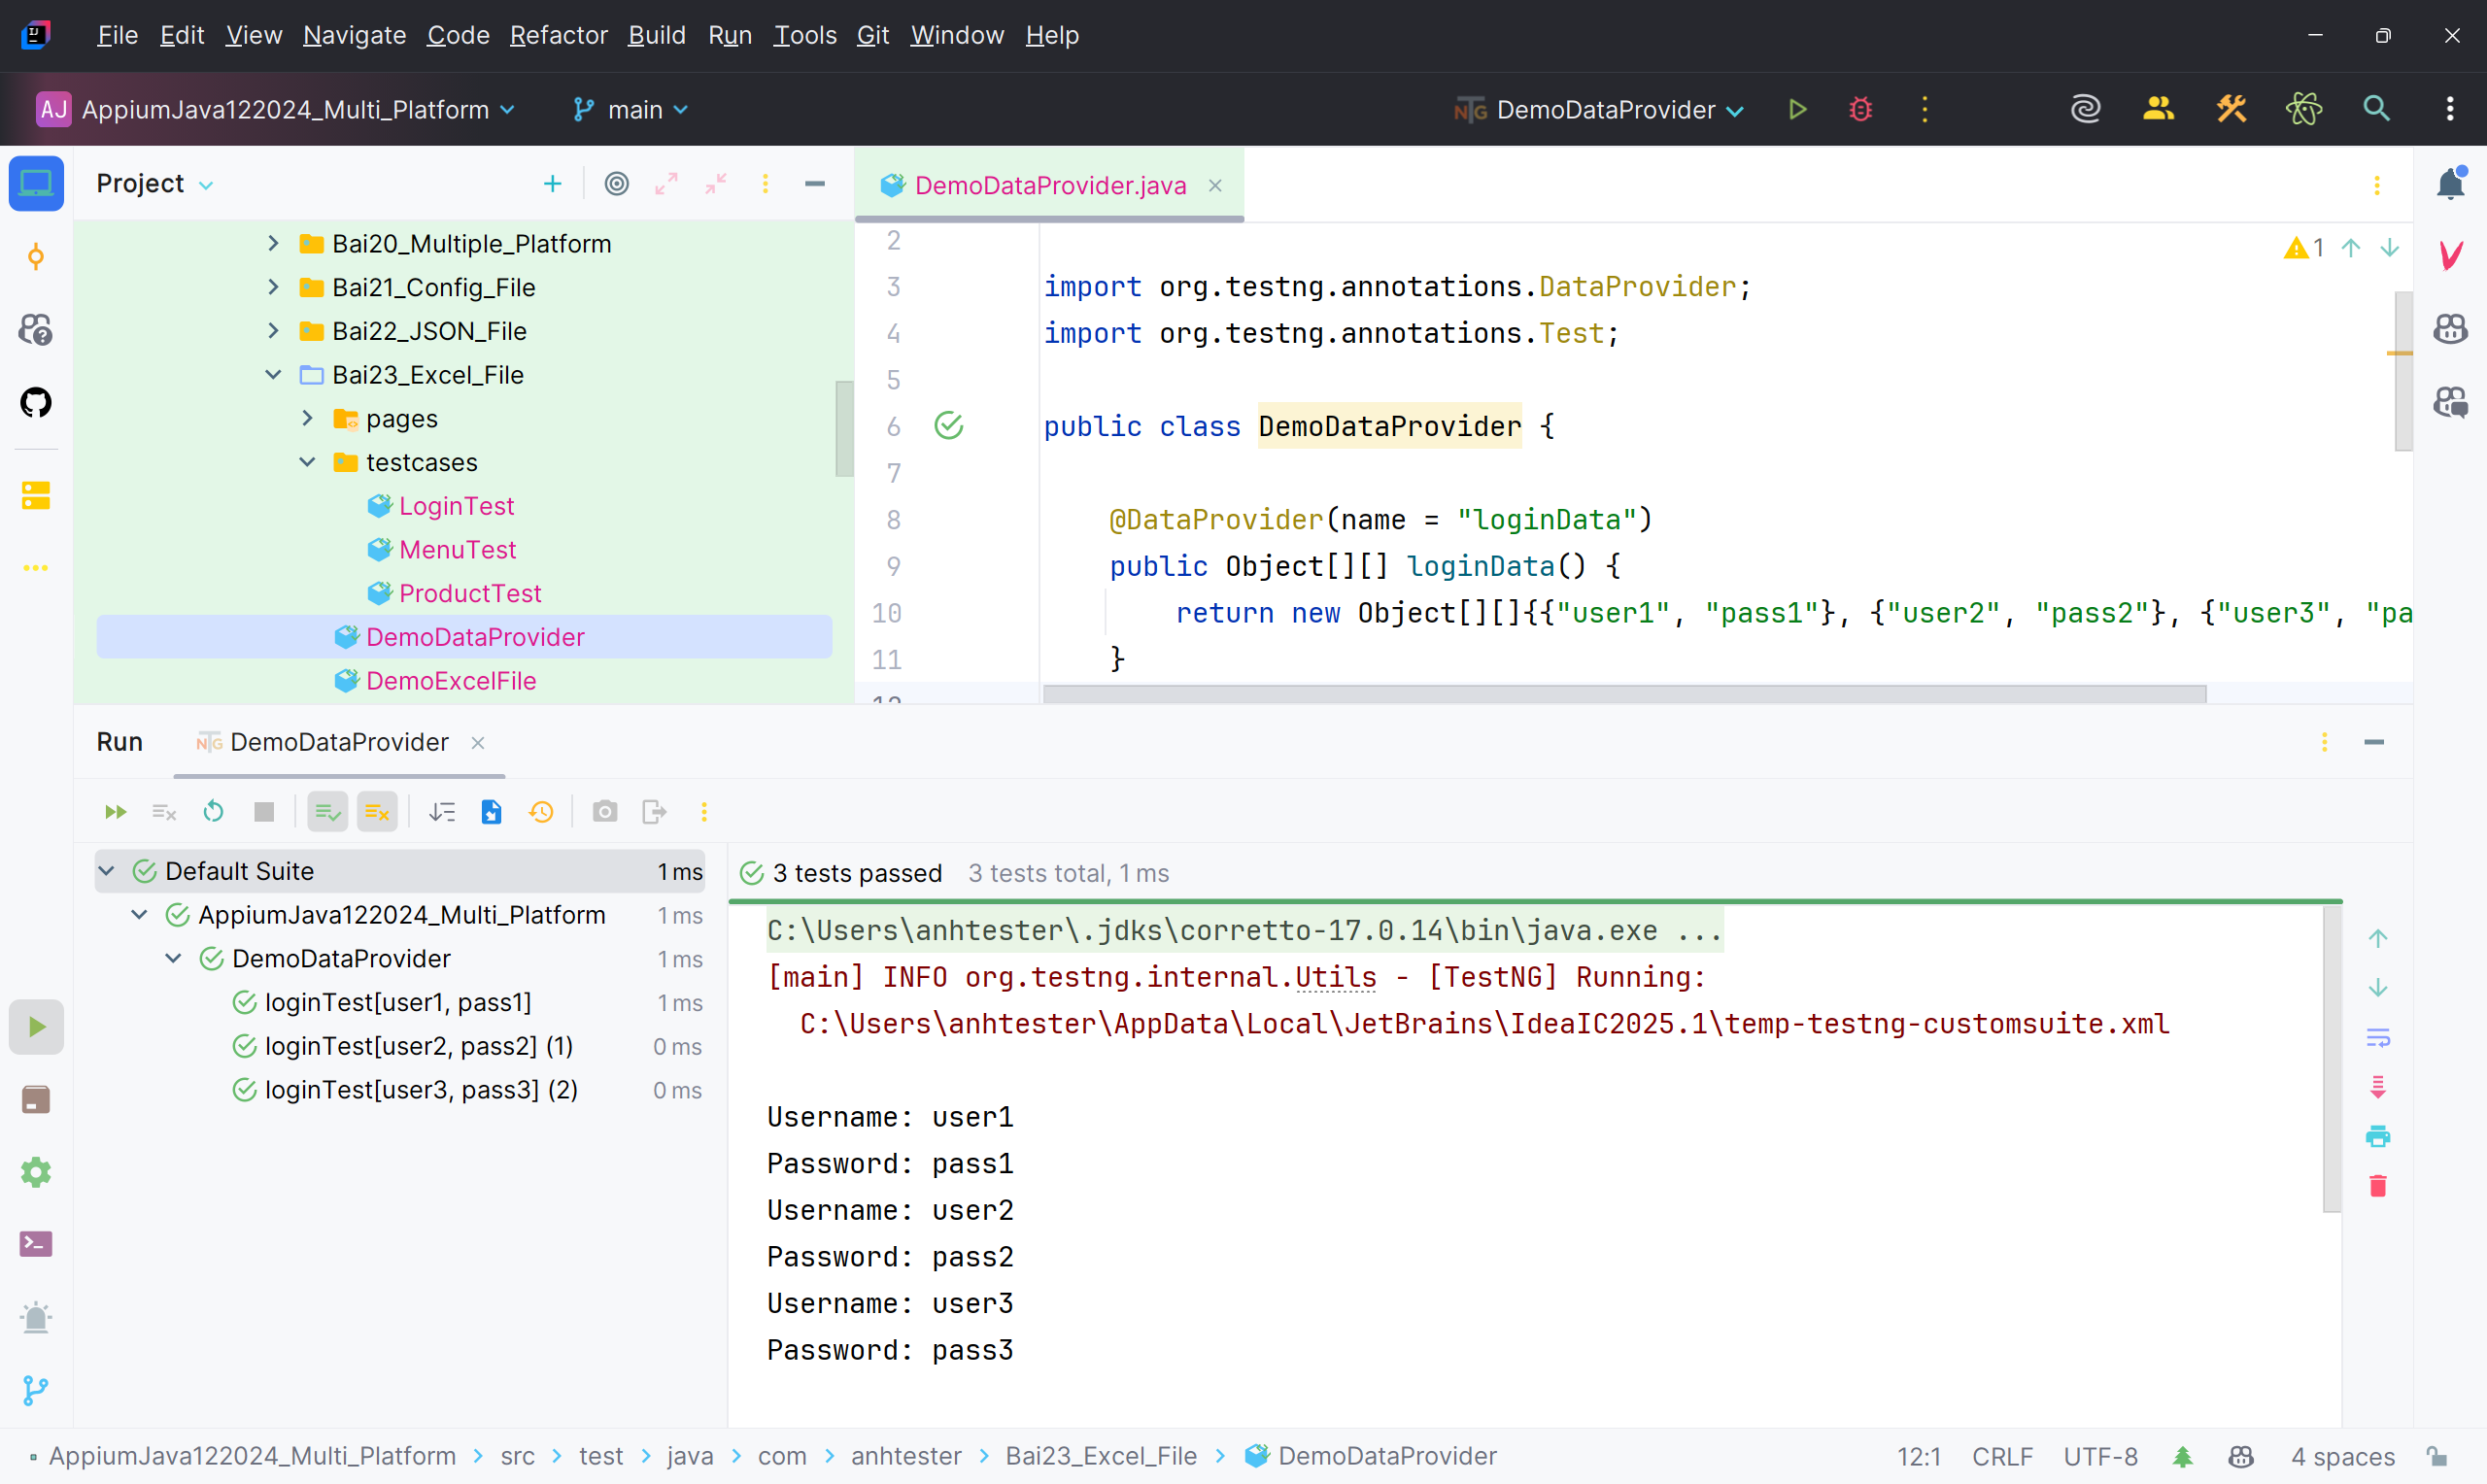Open the AppiumJava122024_Multi_Platform project dropdown
This screenshot has width=2487, height=1484.
pyautogui.click(x=276, y=109)
